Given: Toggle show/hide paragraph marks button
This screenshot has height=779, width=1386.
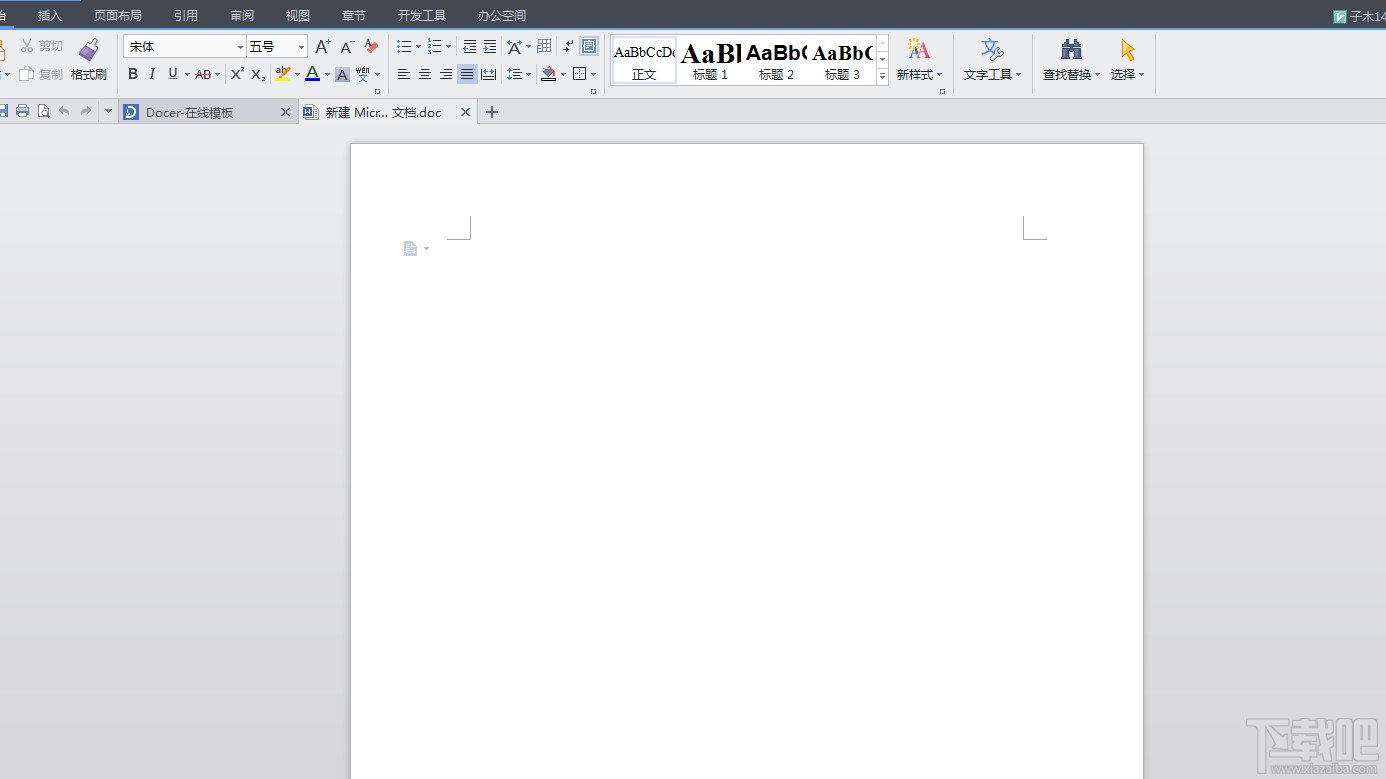Looking at the screenshot, I should pyautogui.click(x=568, y=46).
